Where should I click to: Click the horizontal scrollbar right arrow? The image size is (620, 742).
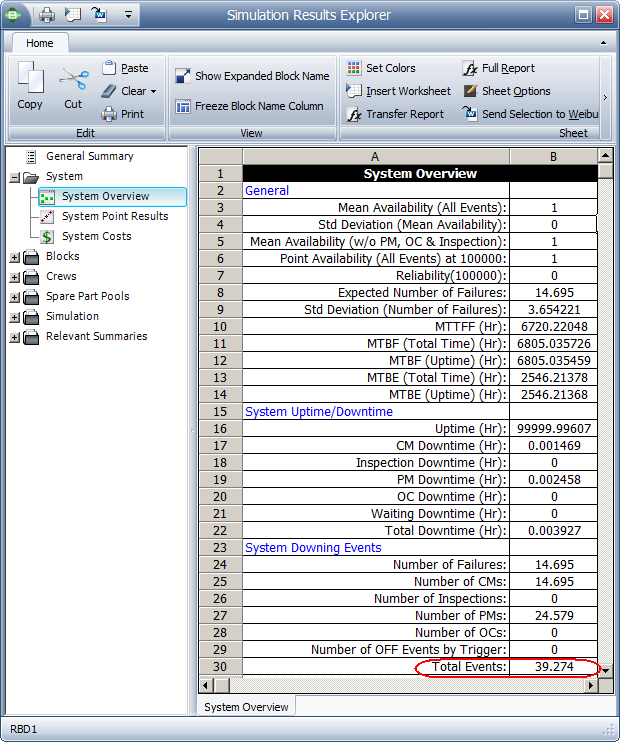point(591,685)
